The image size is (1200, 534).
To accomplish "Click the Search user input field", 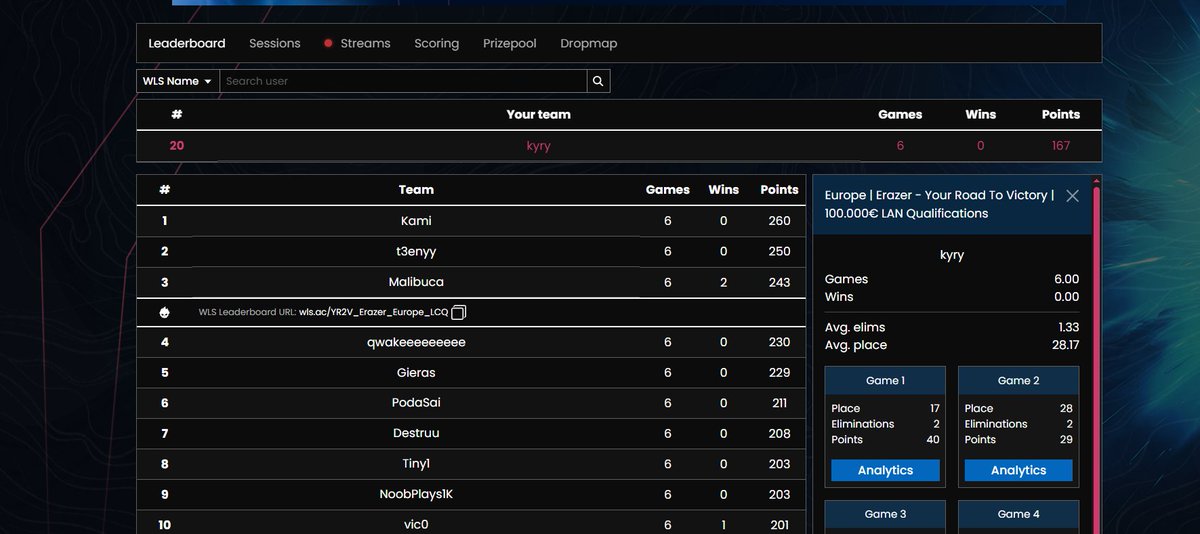I will pos(403,81).
